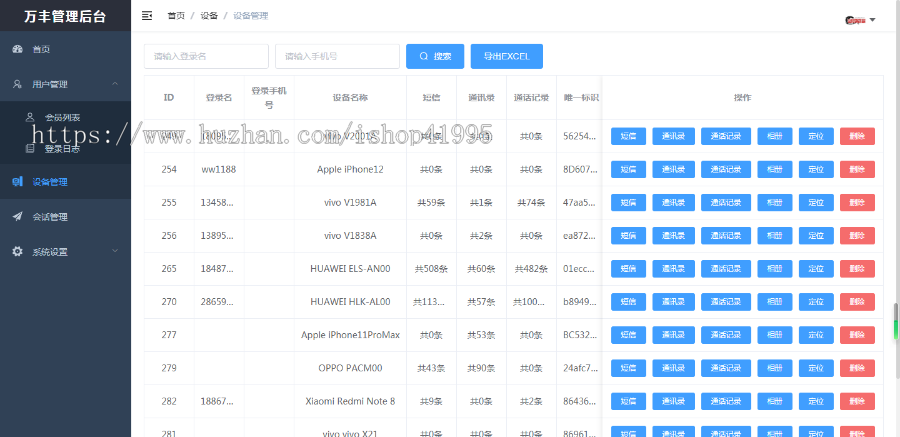Click the 设备名称 column header
This screenshot has width=900, height=437.
coord(350,98)
